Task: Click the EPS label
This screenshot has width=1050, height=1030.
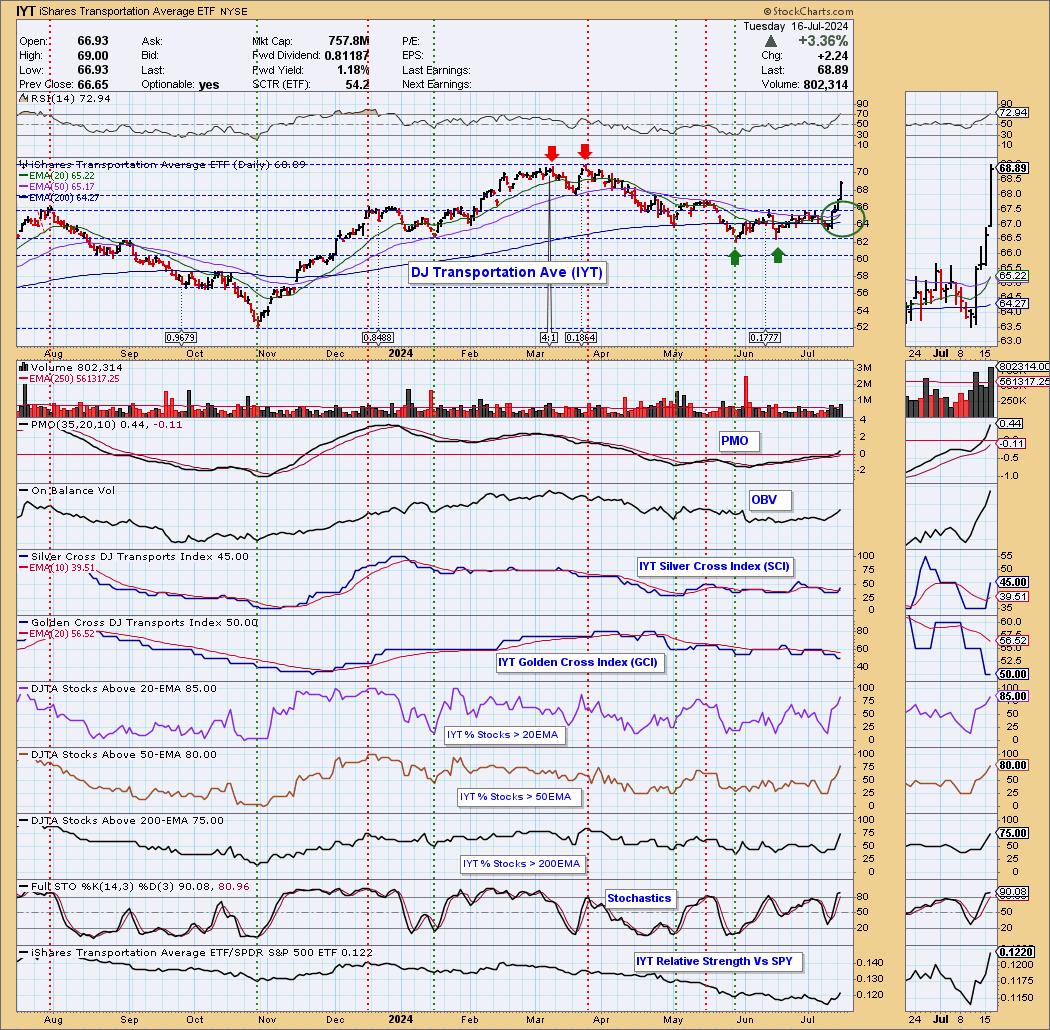Action: (412, 56)
